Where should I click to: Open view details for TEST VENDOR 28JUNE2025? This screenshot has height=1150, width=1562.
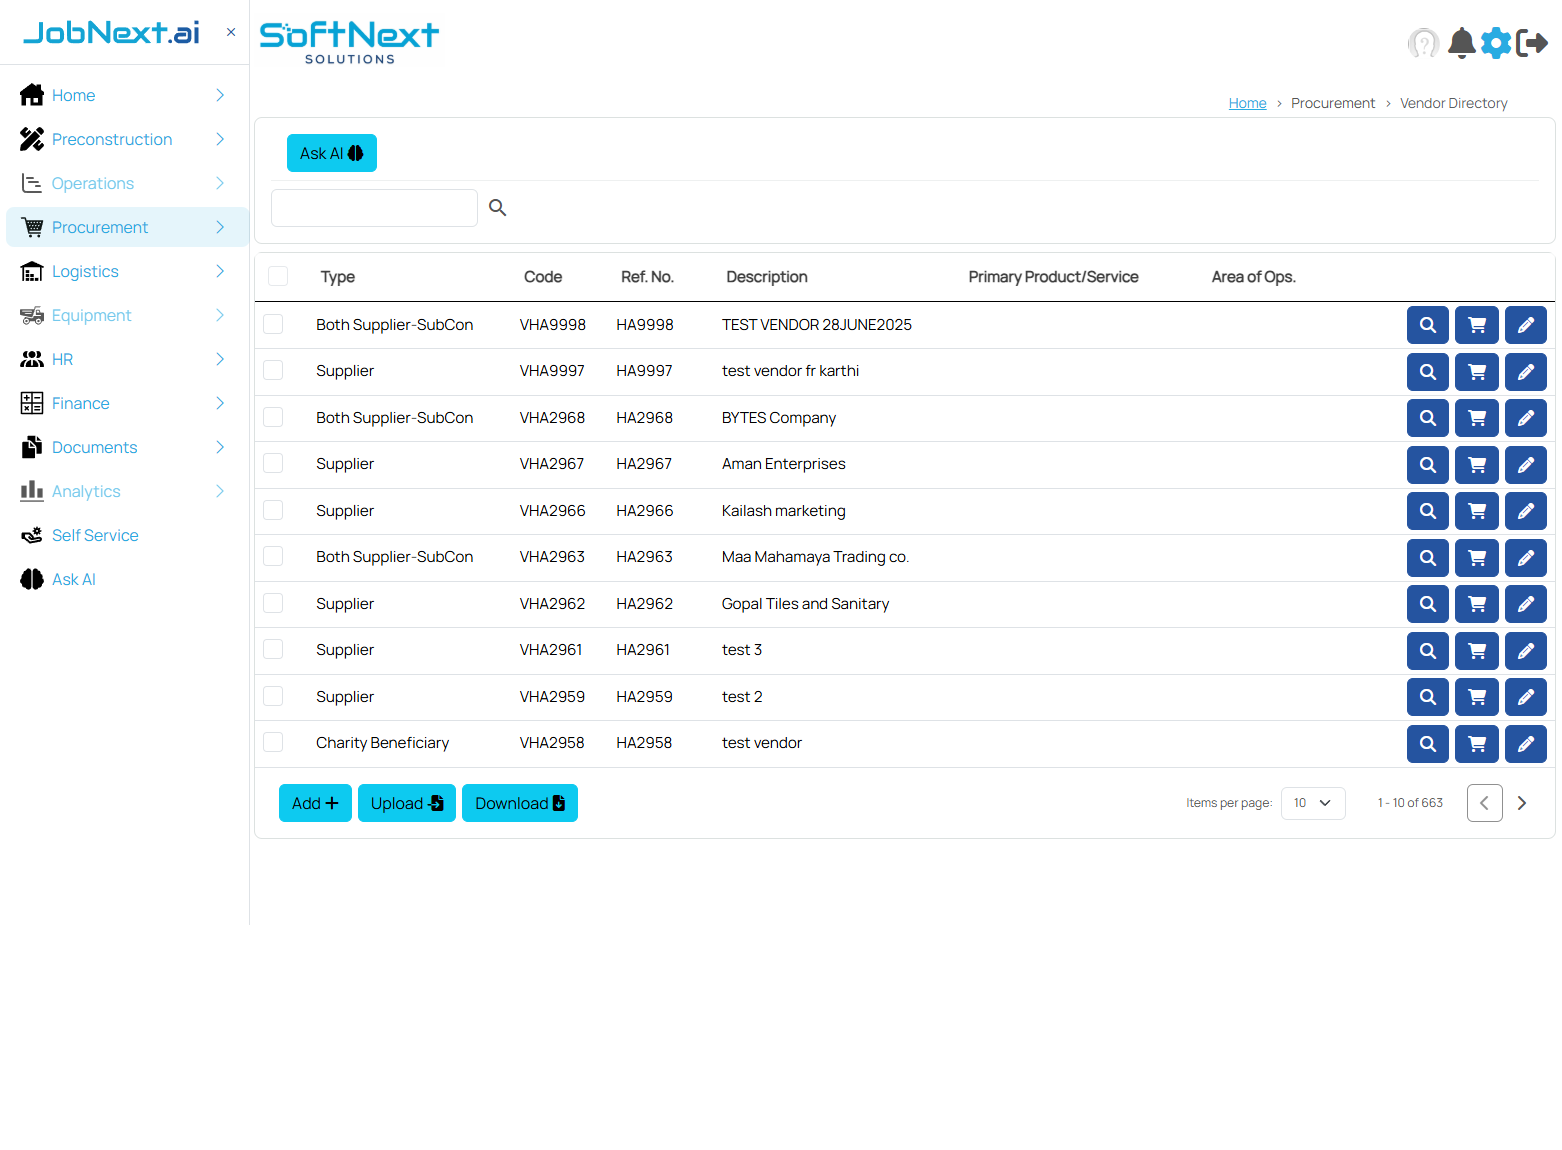[1427, 324]
